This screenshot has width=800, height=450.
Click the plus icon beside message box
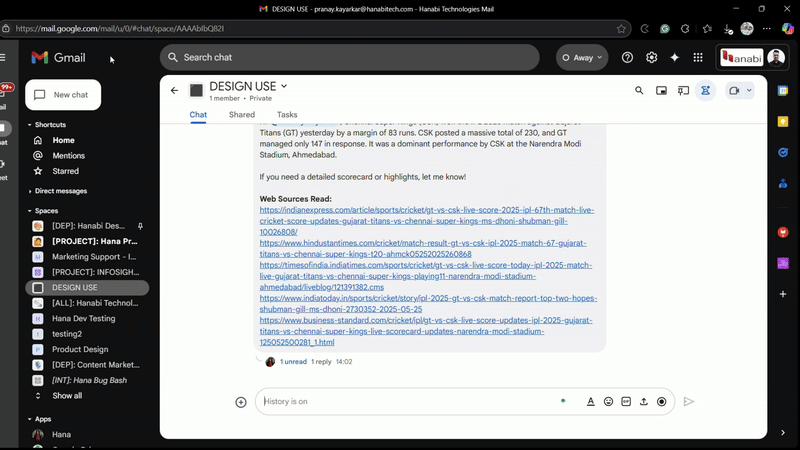point(241,402)
